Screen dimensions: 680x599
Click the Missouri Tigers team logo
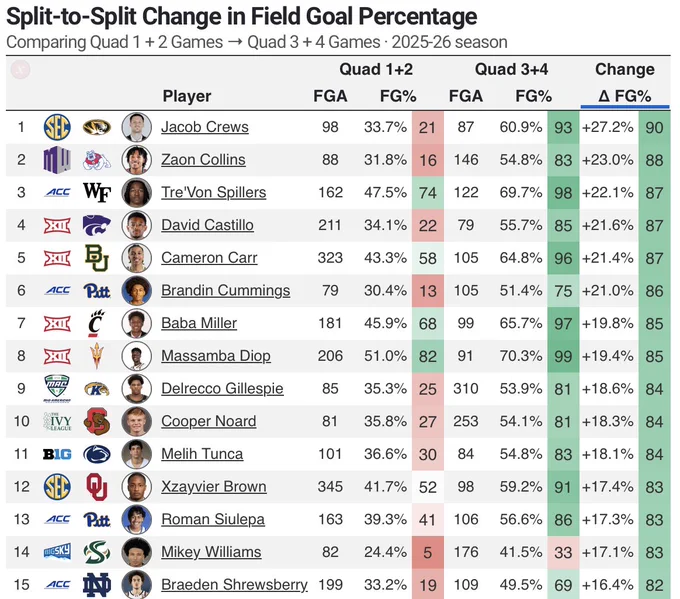[x=97, y=127]
